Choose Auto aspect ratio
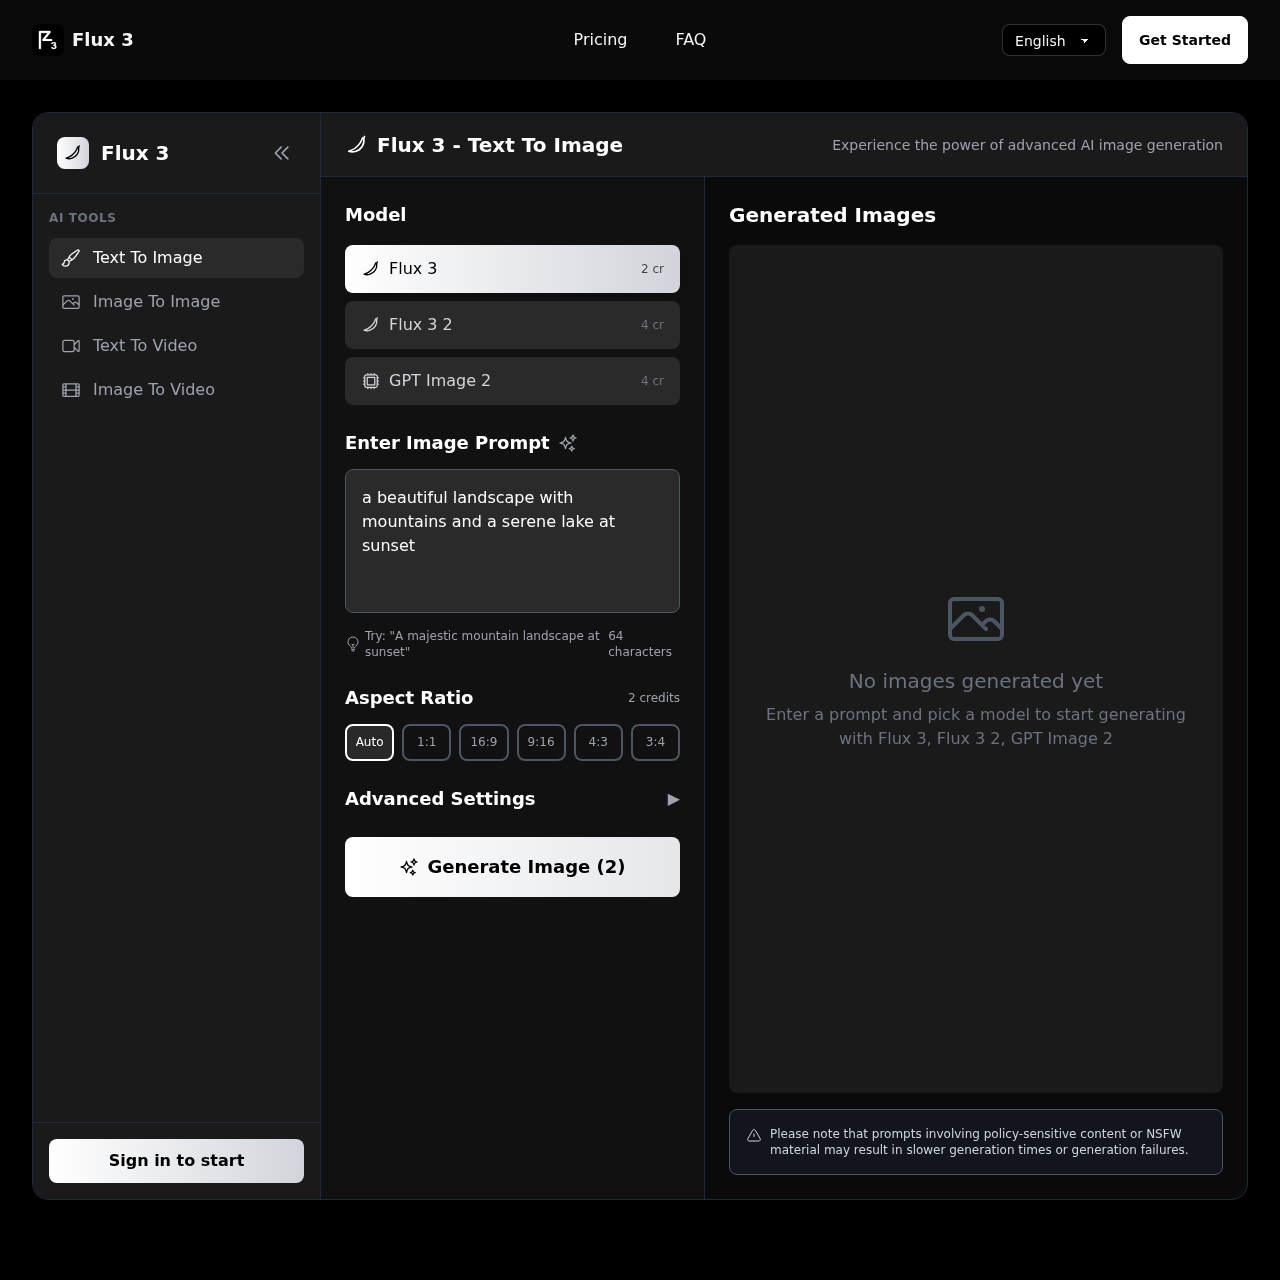1280x1280 pixels. [369, 742]
